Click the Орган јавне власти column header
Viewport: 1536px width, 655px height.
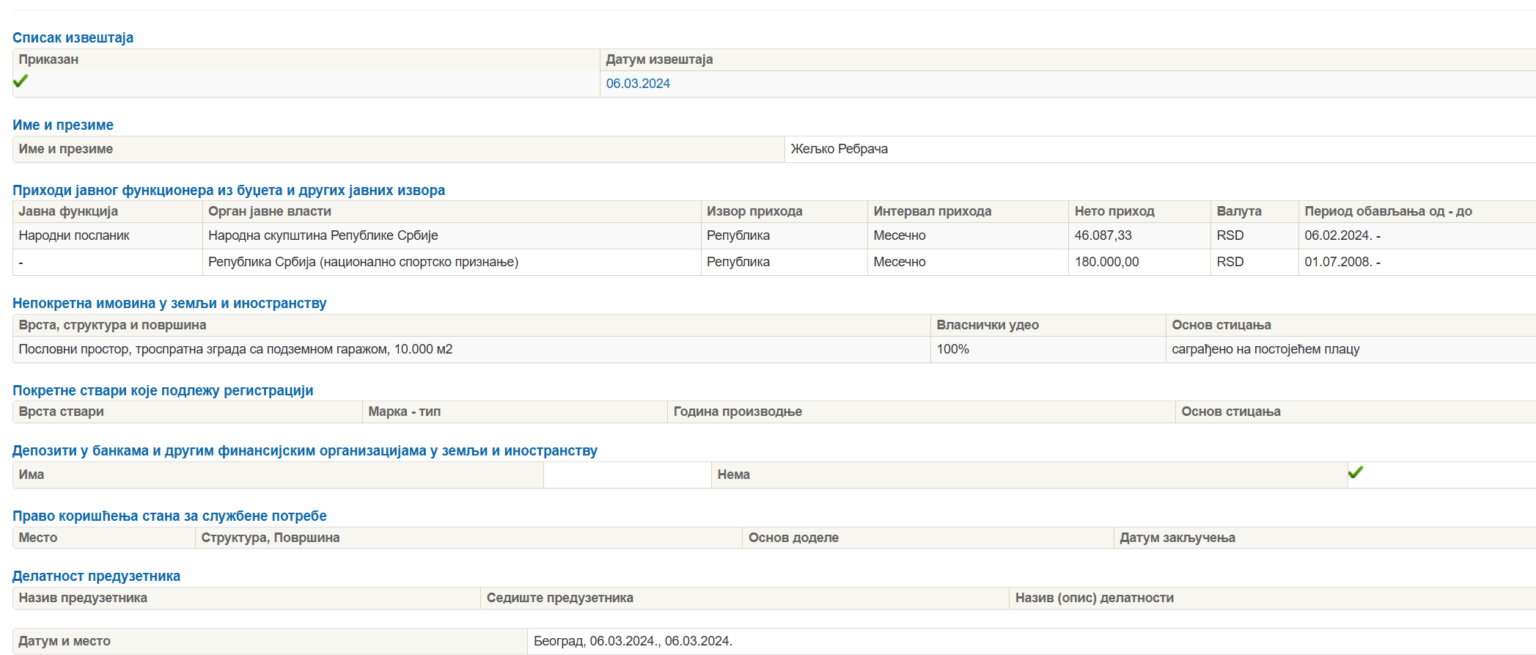(269, 212)
